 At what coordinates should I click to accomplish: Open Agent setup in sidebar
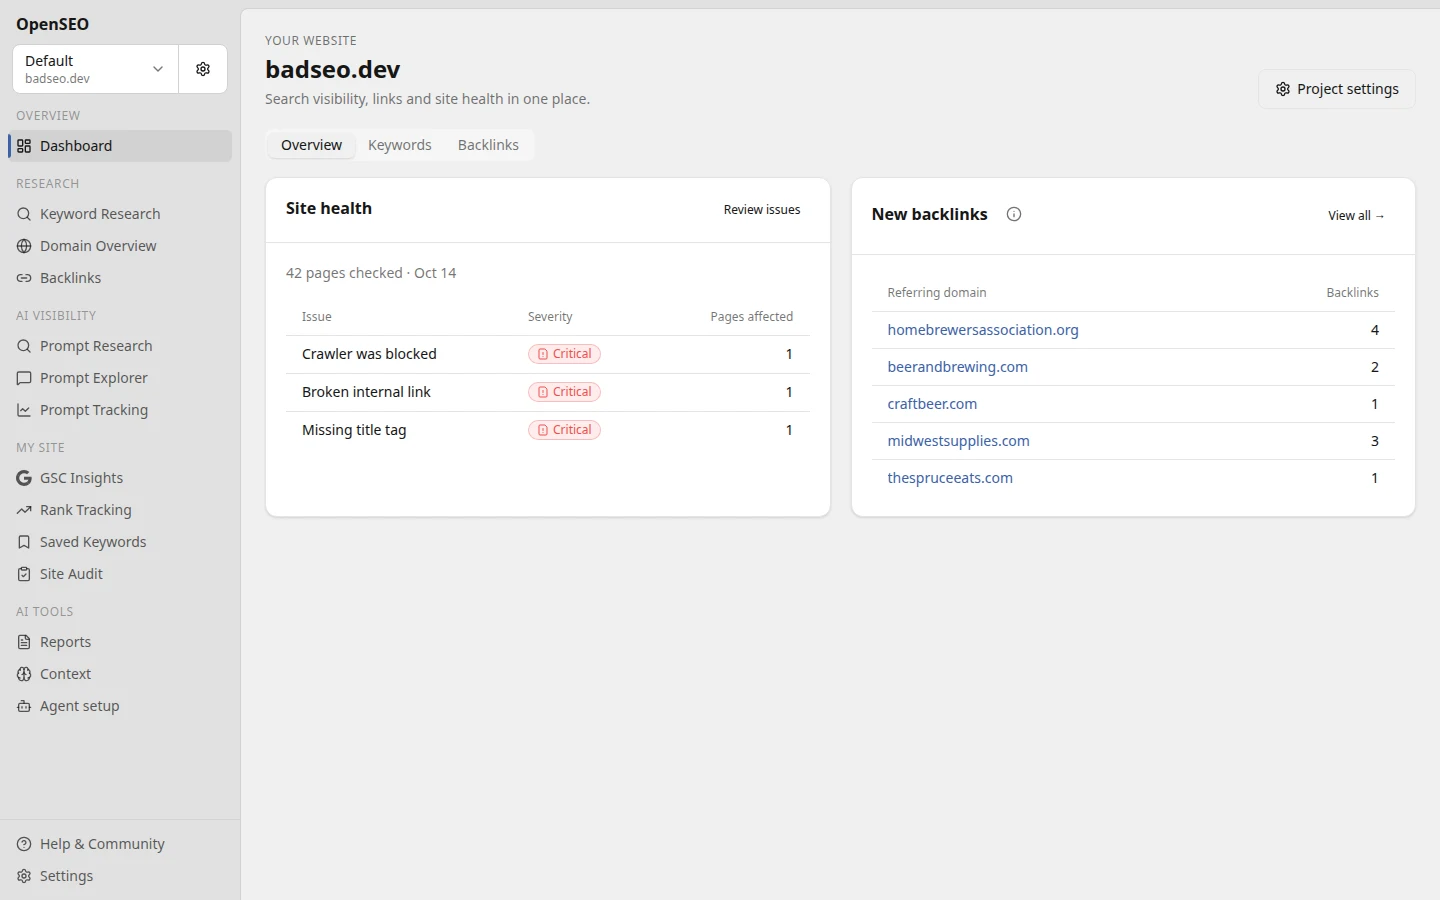pyautogui.click(x=120, y=706)
